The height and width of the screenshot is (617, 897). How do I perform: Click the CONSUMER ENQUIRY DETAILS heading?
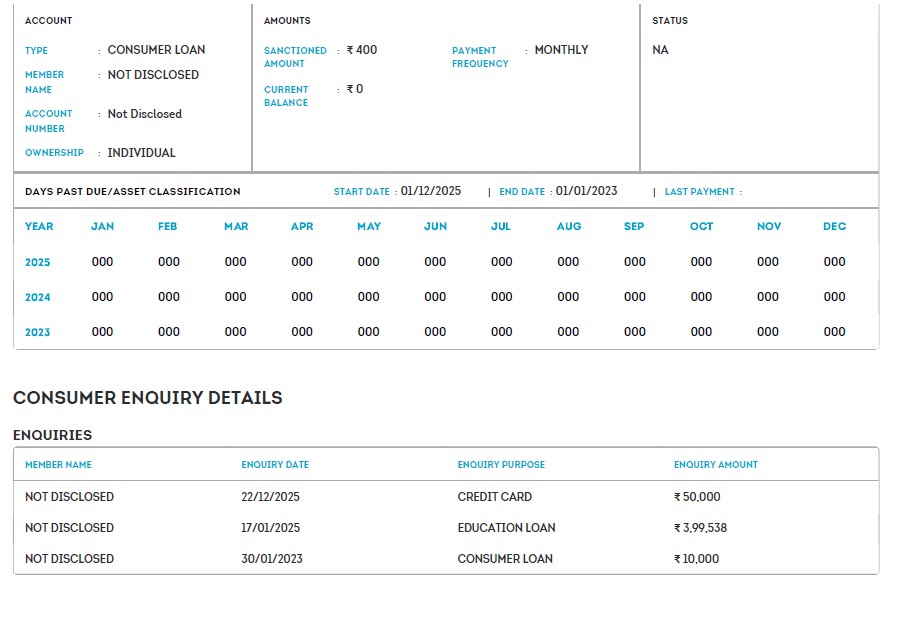tap(148, 398)
